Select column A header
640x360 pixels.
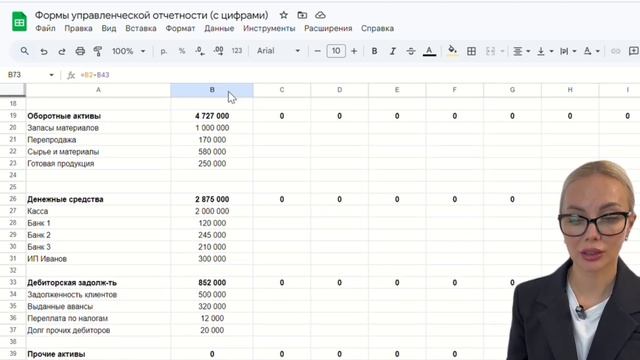coord(98,90)
